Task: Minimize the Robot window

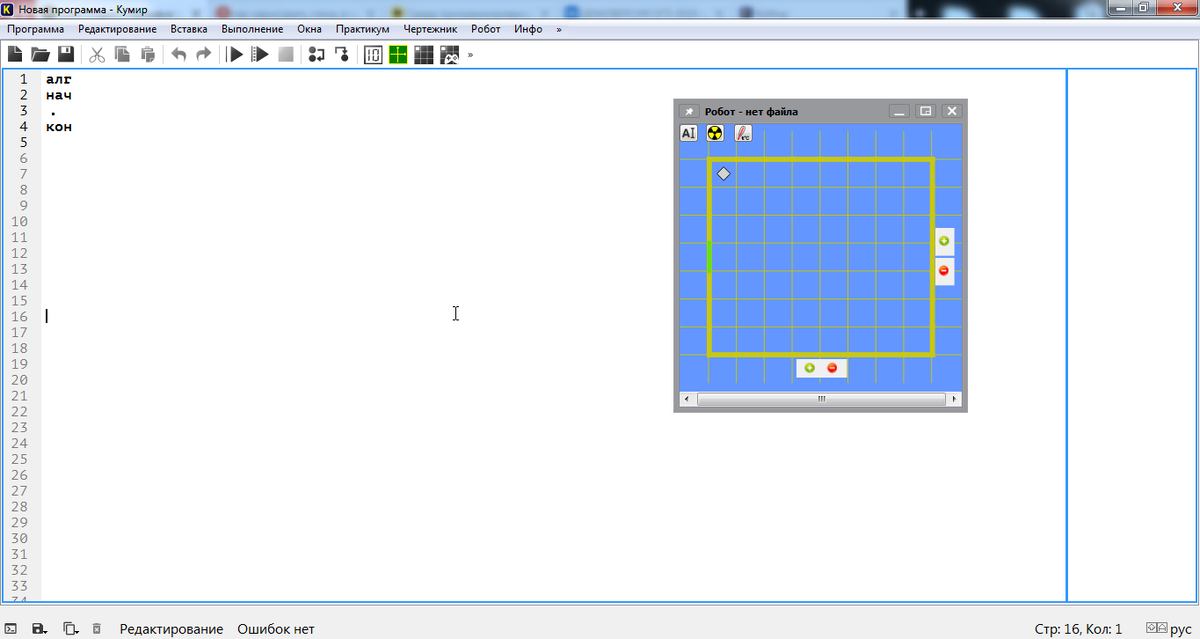Action: pyautogui.click(x=899, y=111)
